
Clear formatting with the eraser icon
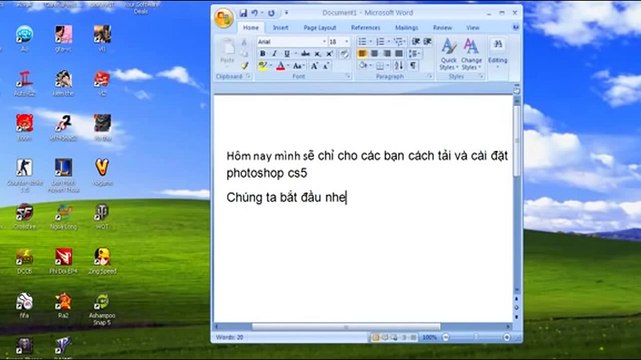pos(344,54)
